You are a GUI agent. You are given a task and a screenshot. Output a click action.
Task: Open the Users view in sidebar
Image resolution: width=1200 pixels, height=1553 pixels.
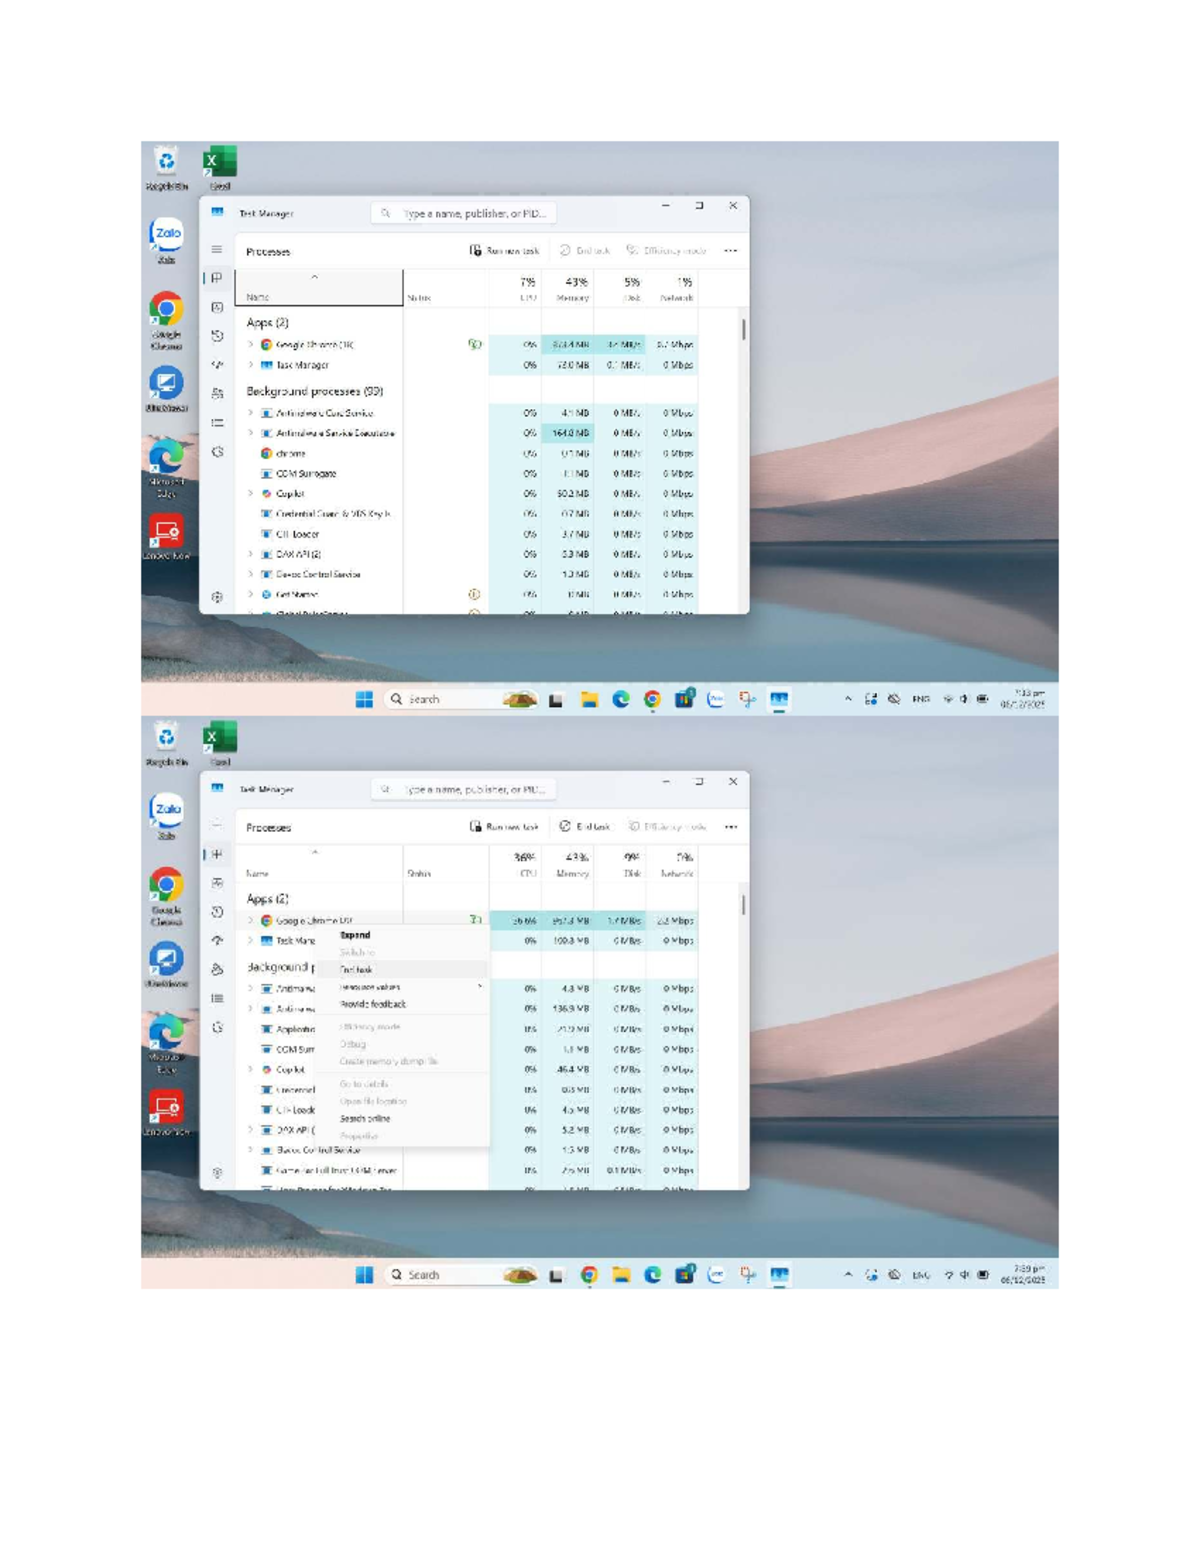217,393
